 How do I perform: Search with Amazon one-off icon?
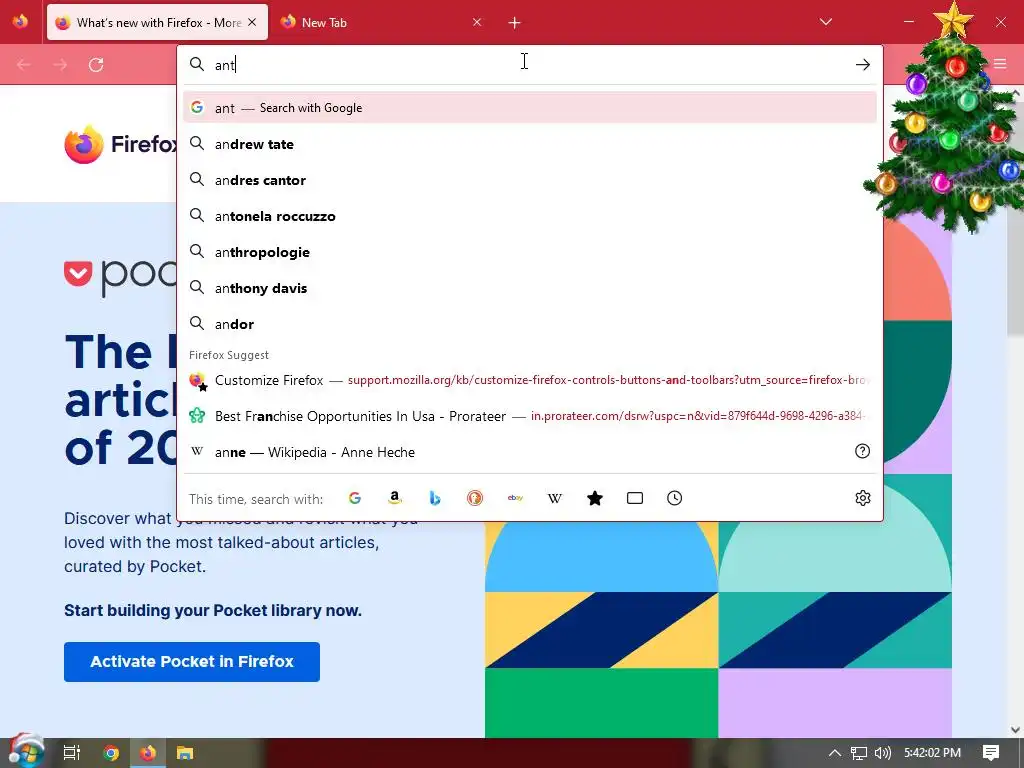(x=394, y=498)
